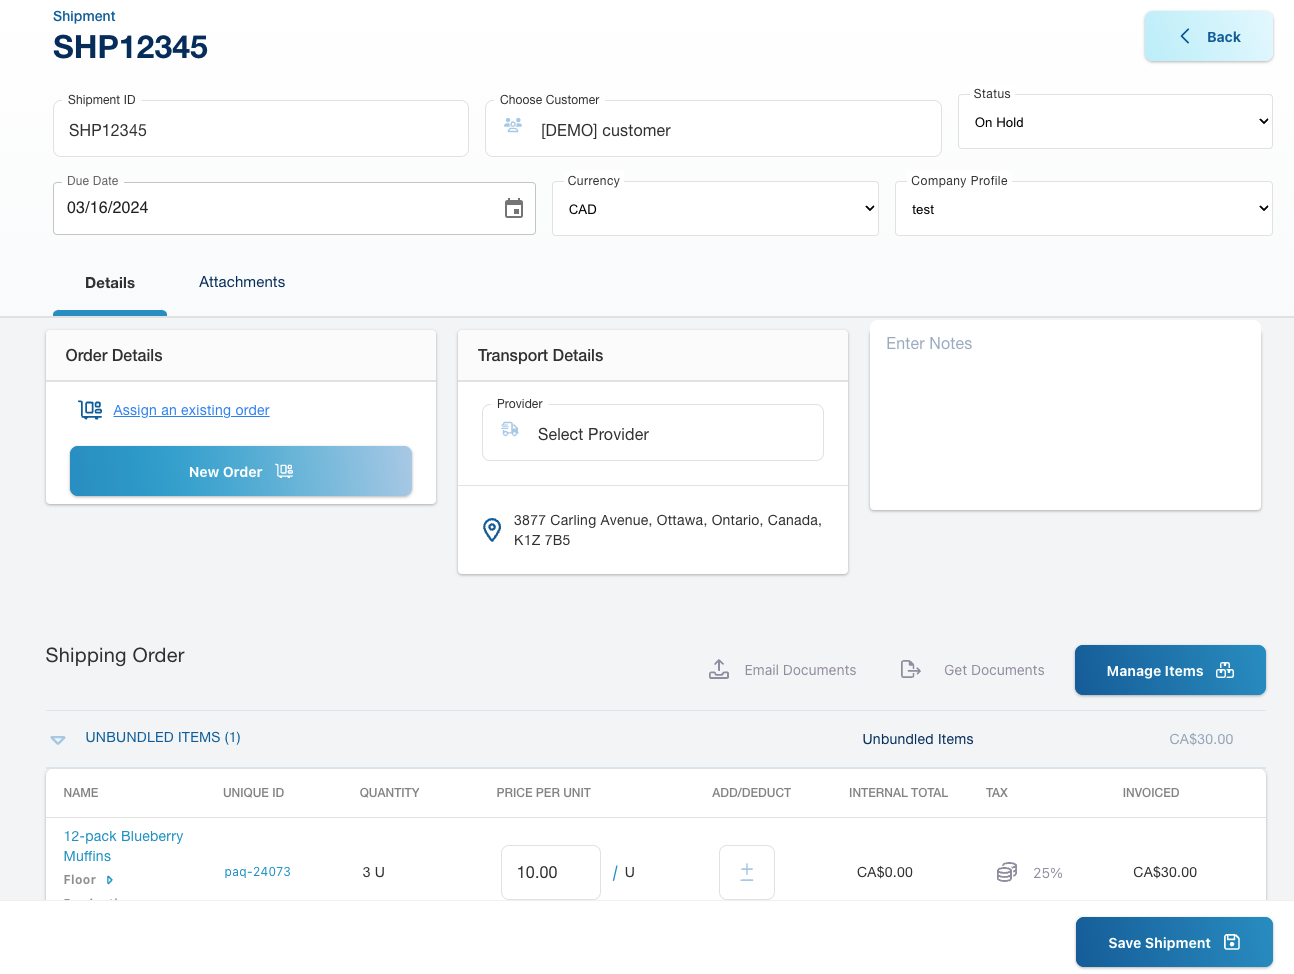Follow the Assign an existing order link
This screenshot has height=974, width=1294.
[191, 410]
